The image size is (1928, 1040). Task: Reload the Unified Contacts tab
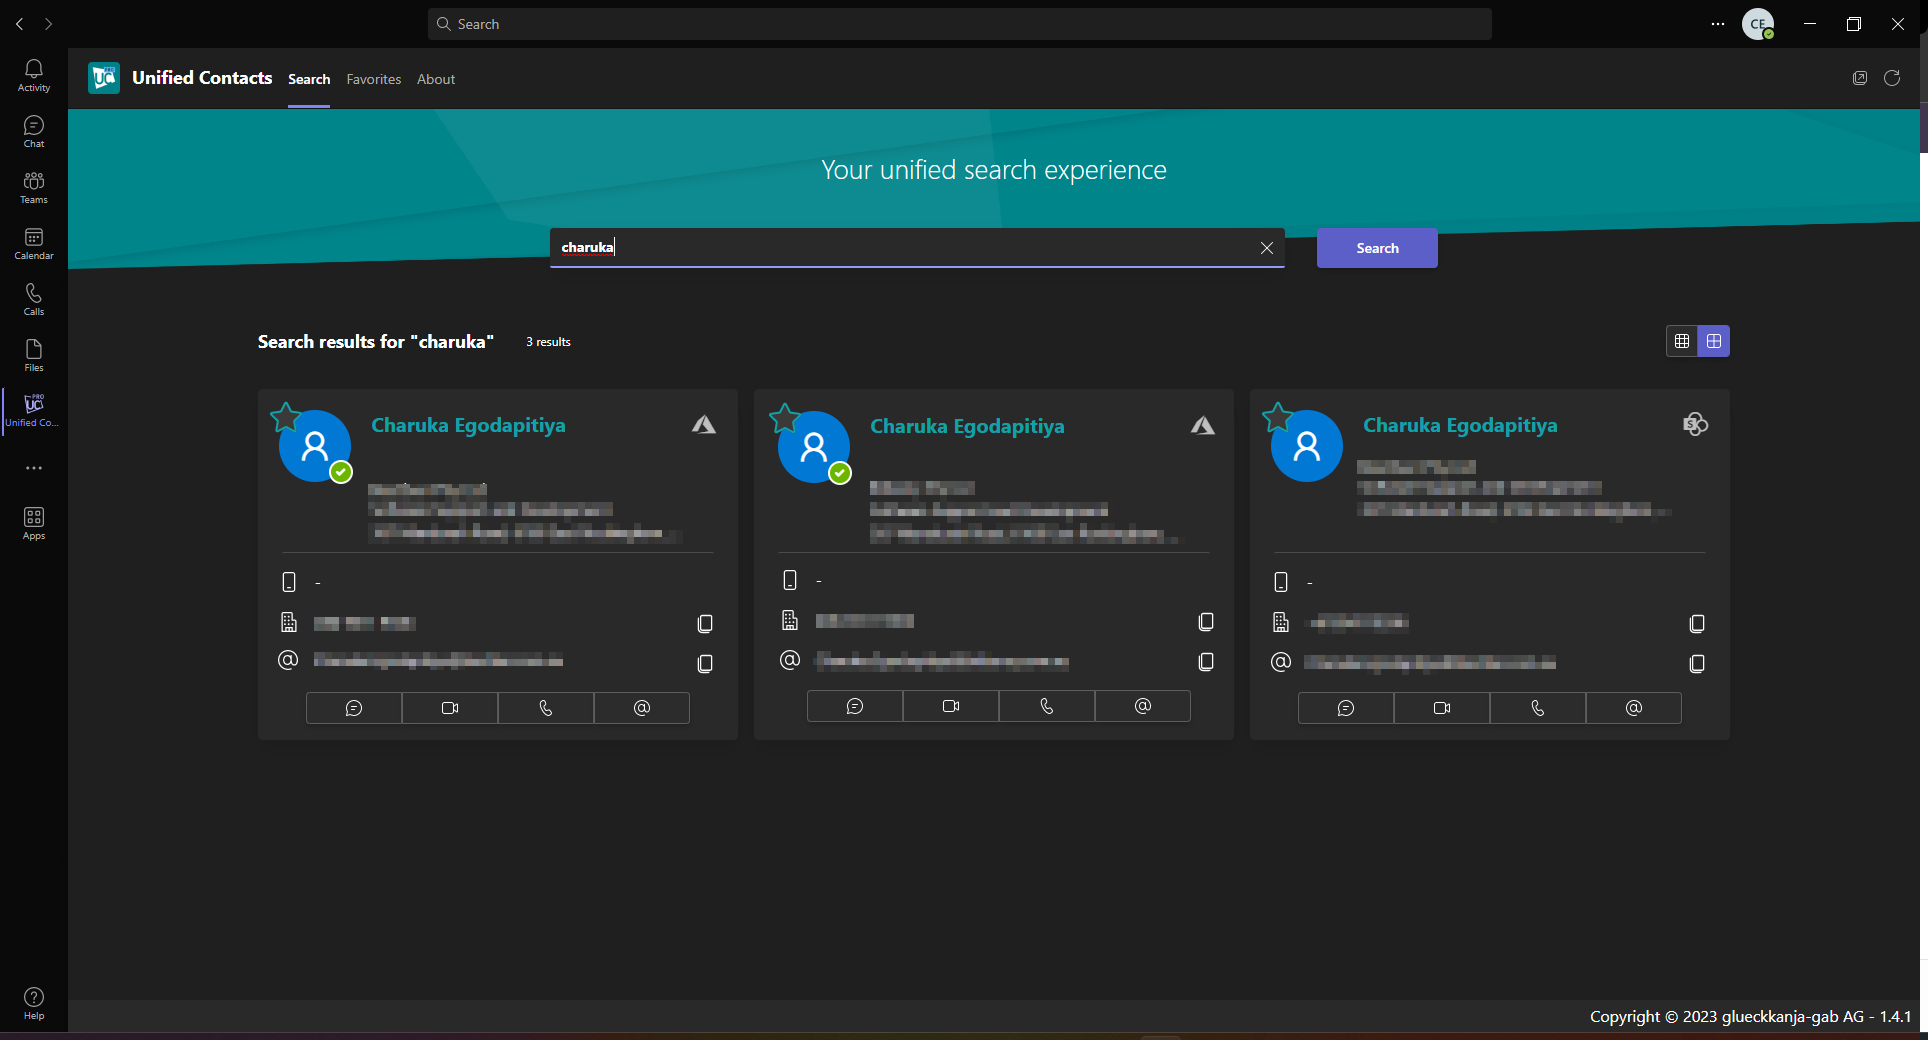click(x=1892, y=78)
